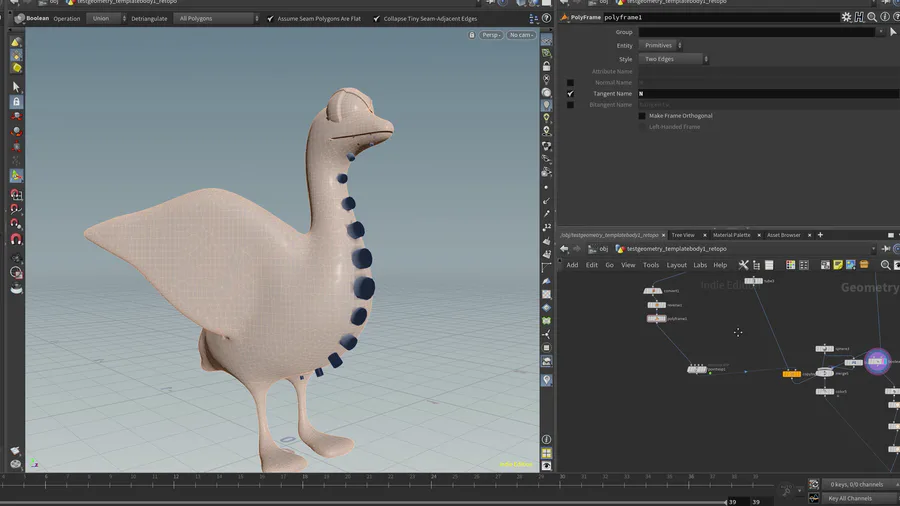The image size is (900, 506).
Task: Add a yellow sticky note
Action: click(838, 264)
